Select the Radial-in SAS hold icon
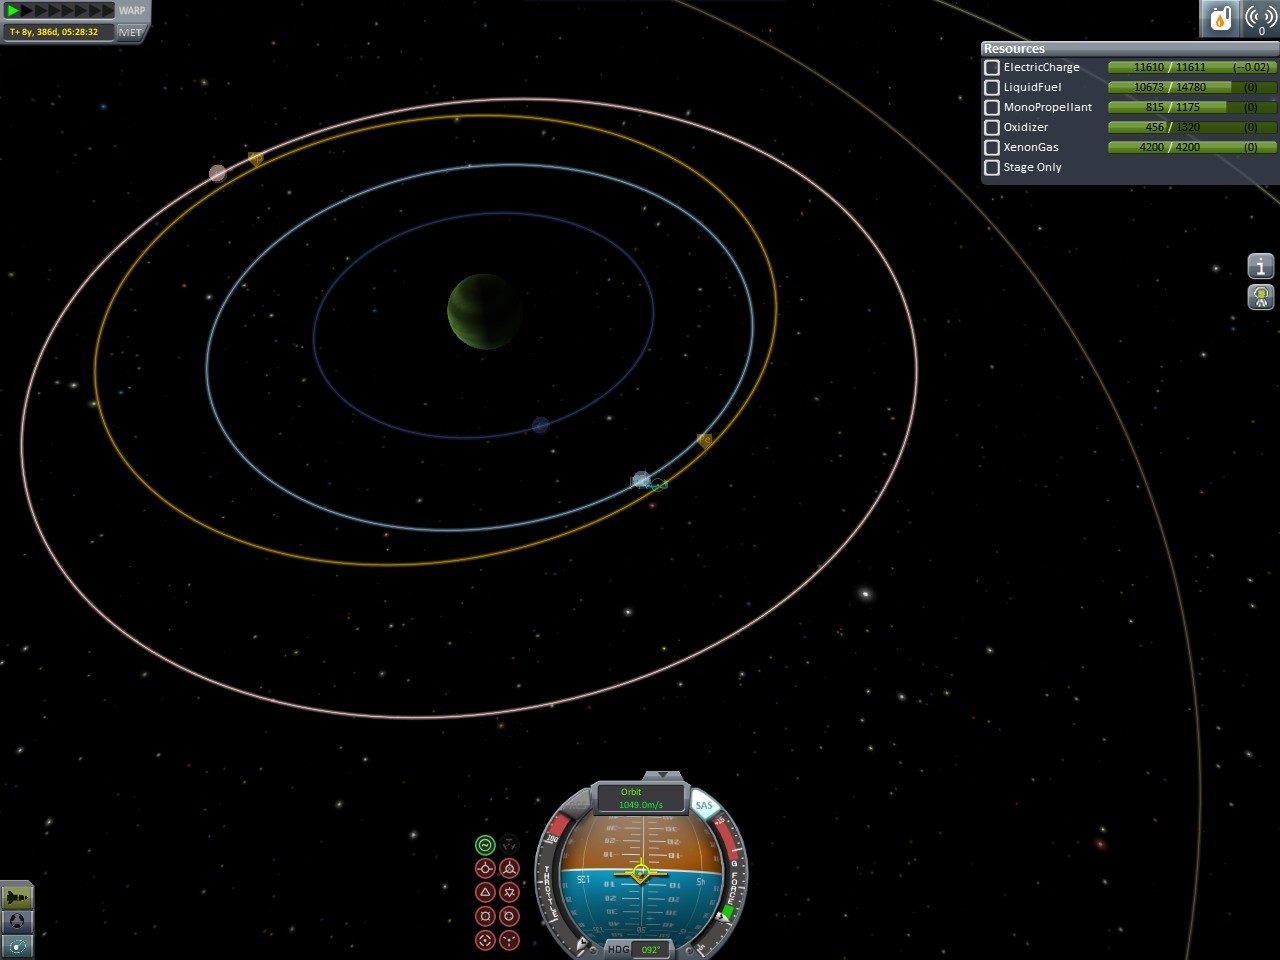 [x=485, y=916]
